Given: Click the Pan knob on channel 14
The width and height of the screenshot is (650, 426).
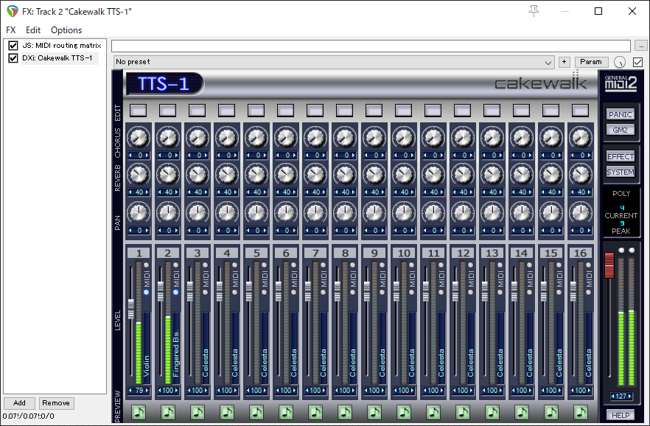Looking at the screenshot, I should [x=521, y=213].
